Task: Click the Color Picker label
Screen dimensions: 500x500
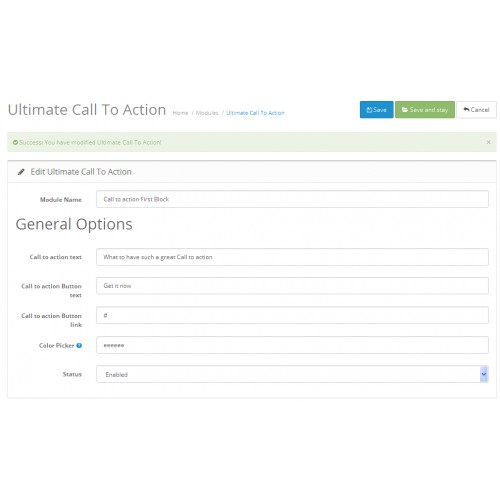Action: [x=56, y=345]
